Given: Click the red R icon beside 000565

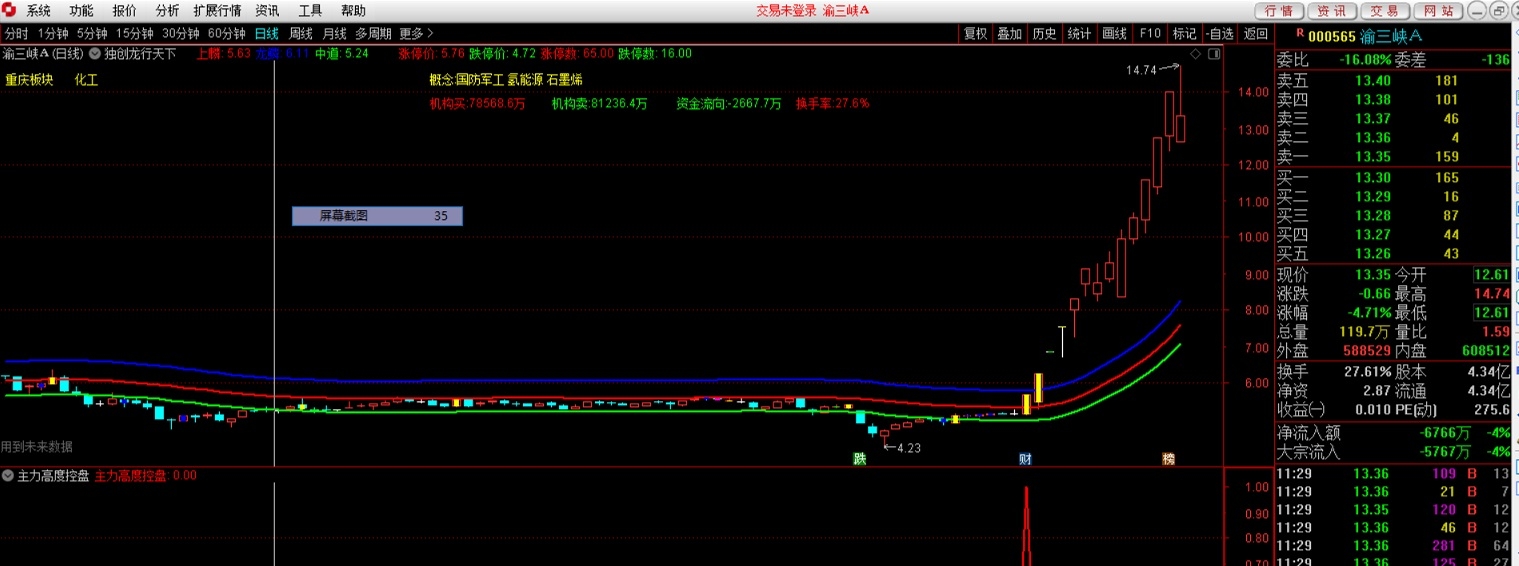Looking at the screenshot, I should coord(1299,34).
